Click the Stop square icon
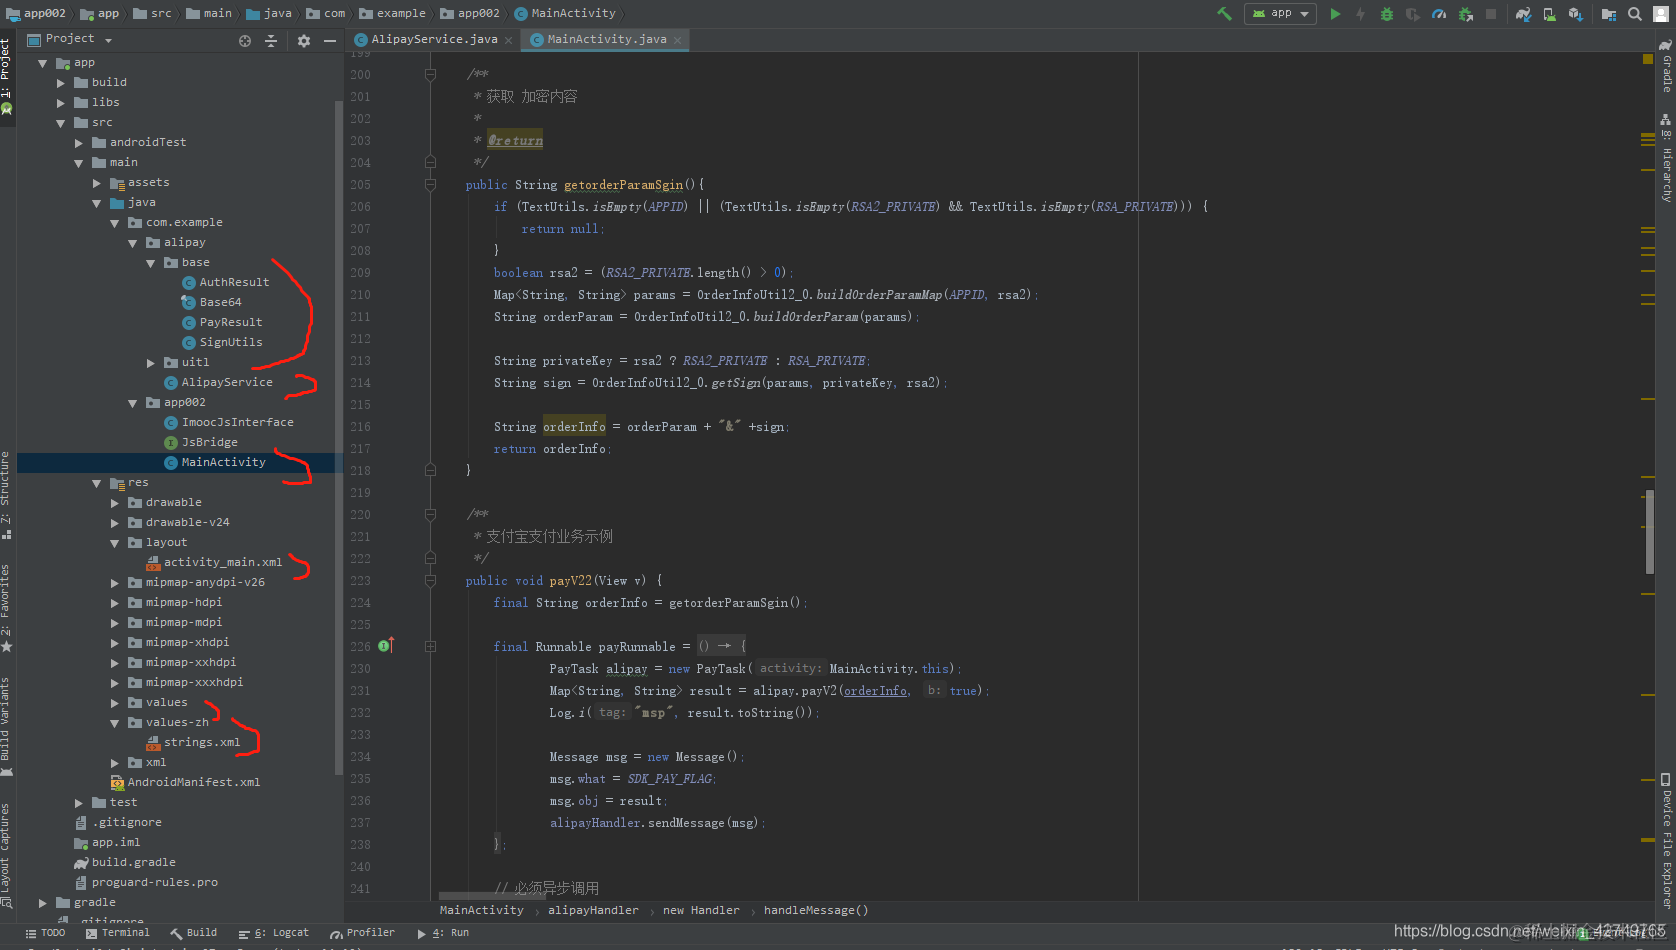The width and height of the screenshot is (1676, 950). pos(1491,14)
